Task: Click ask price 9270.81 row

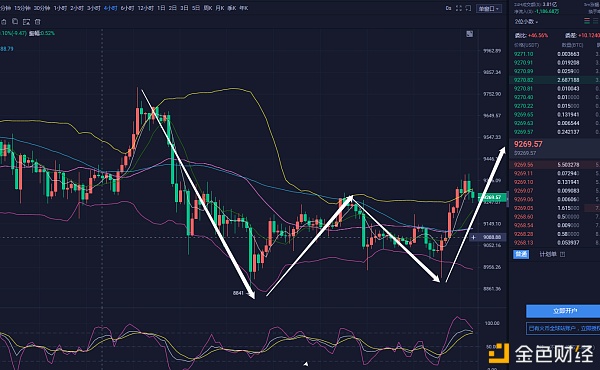Action: [554, 88]
